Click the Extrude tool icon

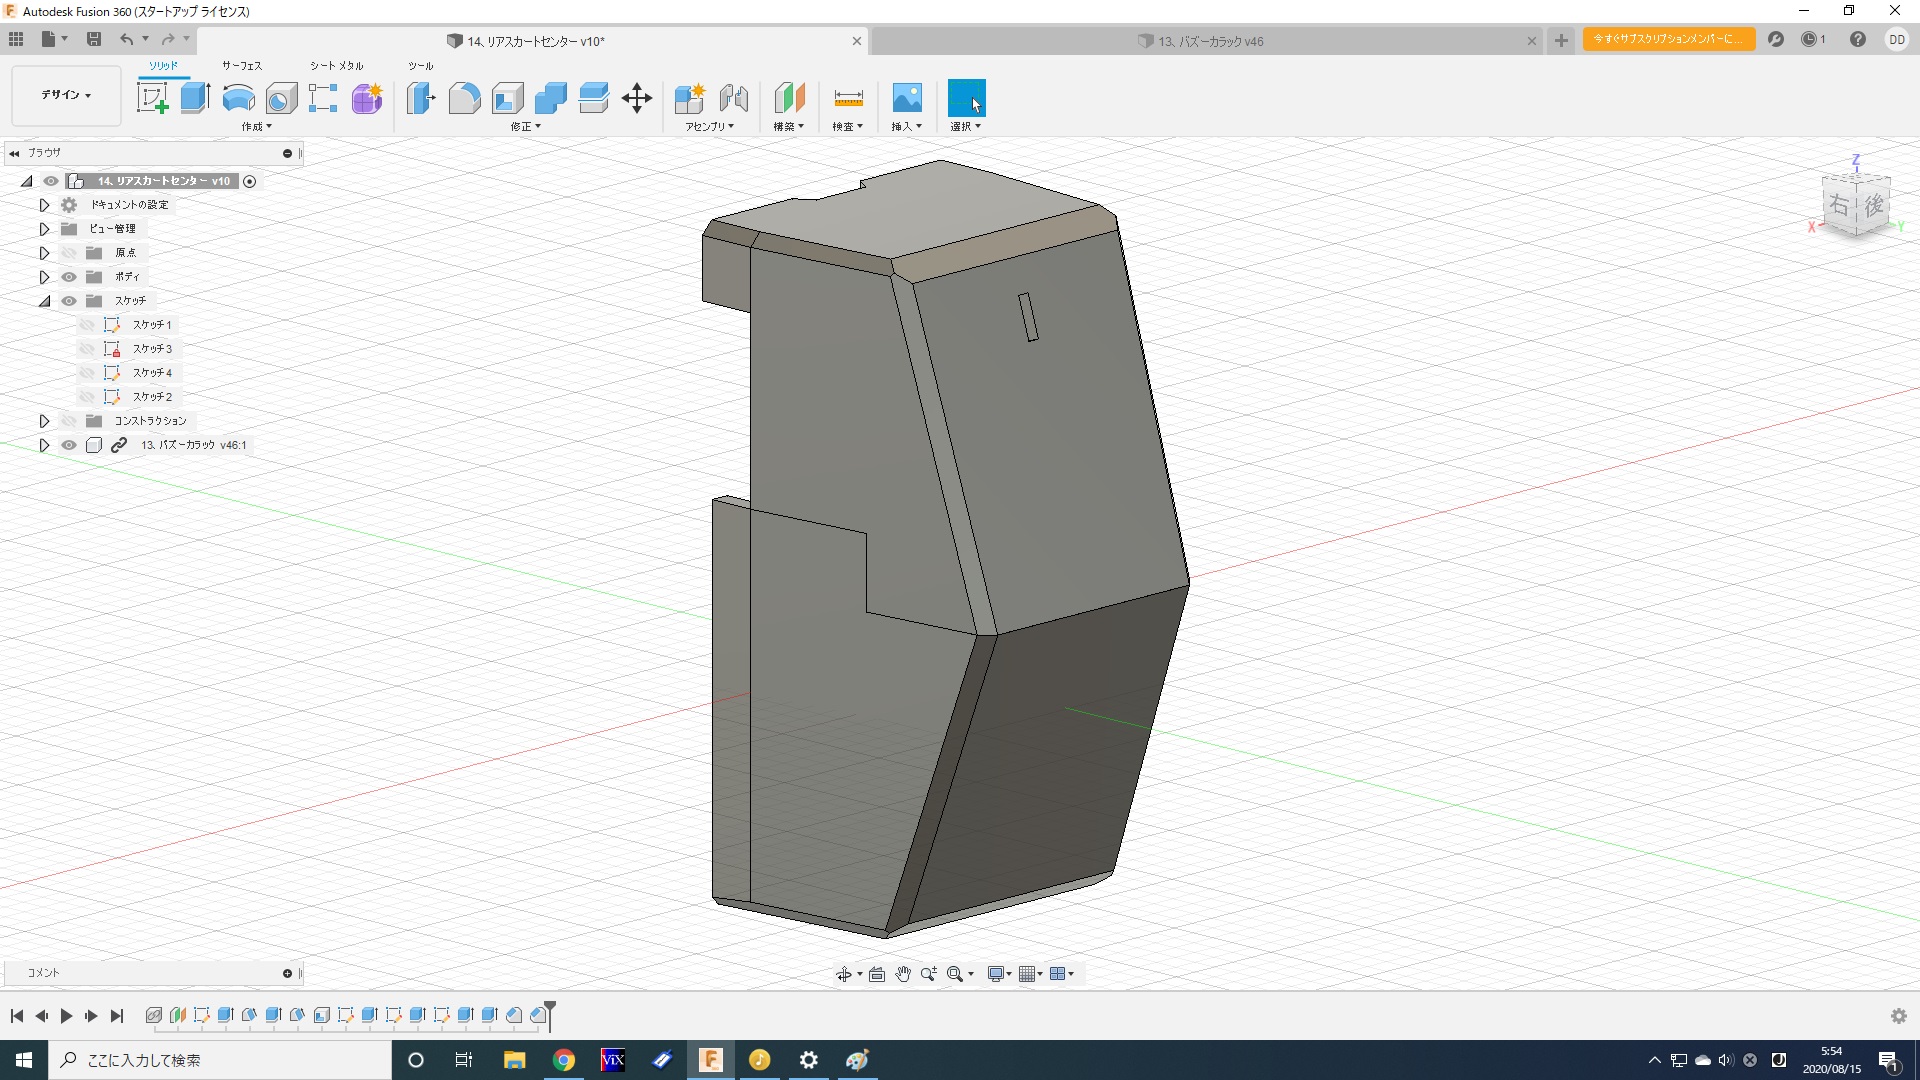[195, 98]
